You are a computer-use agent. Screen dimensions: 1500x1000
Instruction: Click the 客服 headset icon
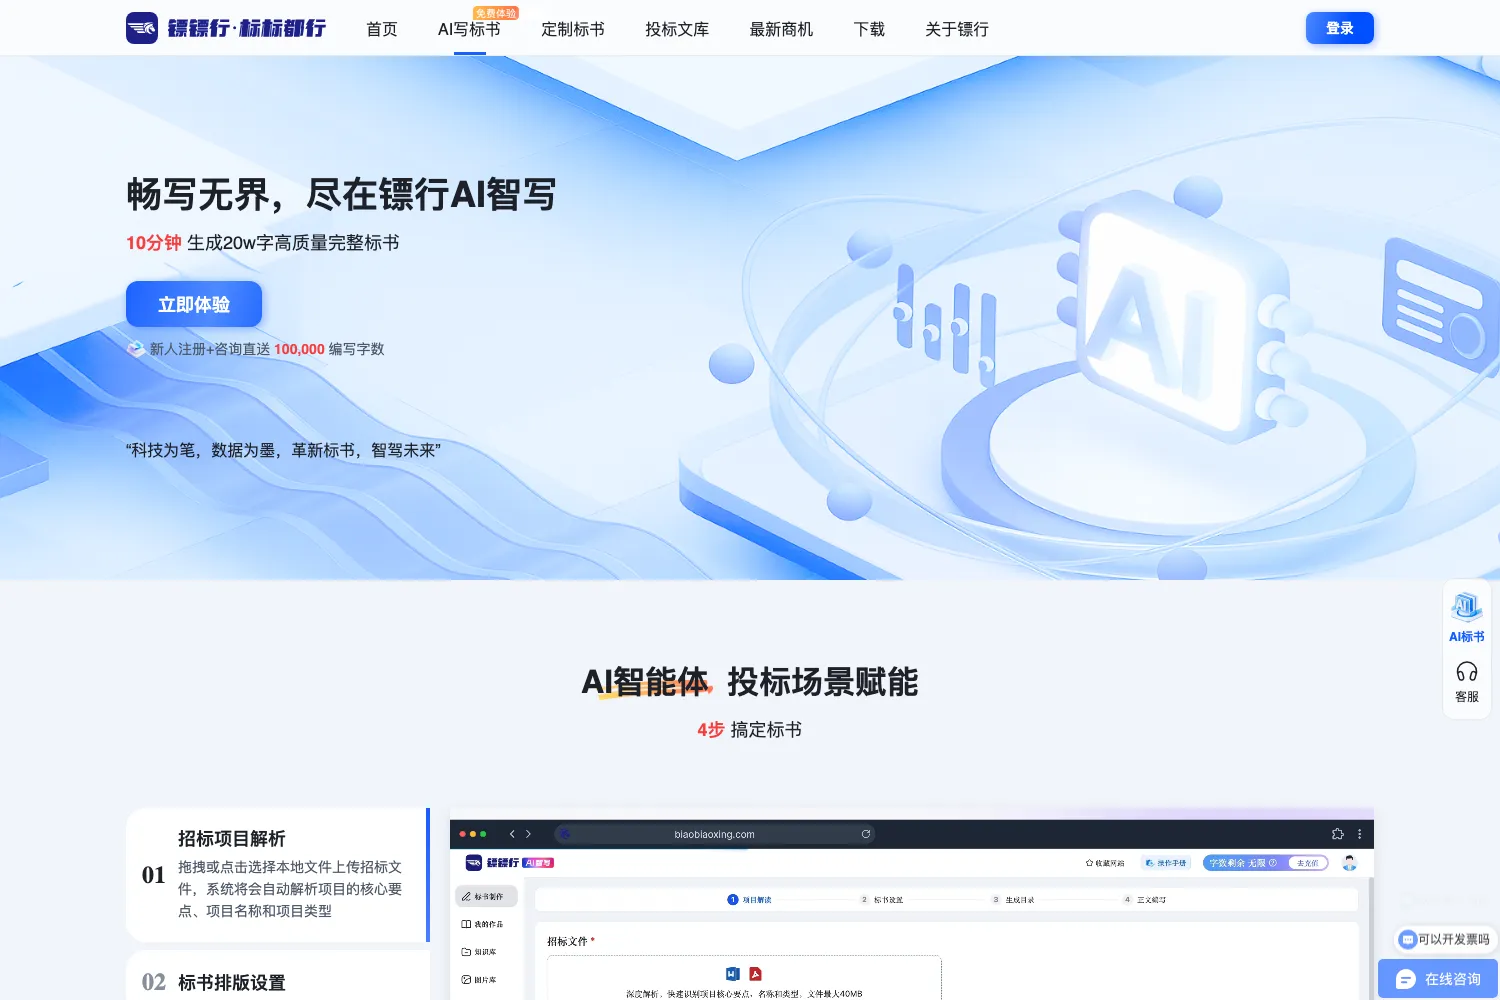[1467, 671]
